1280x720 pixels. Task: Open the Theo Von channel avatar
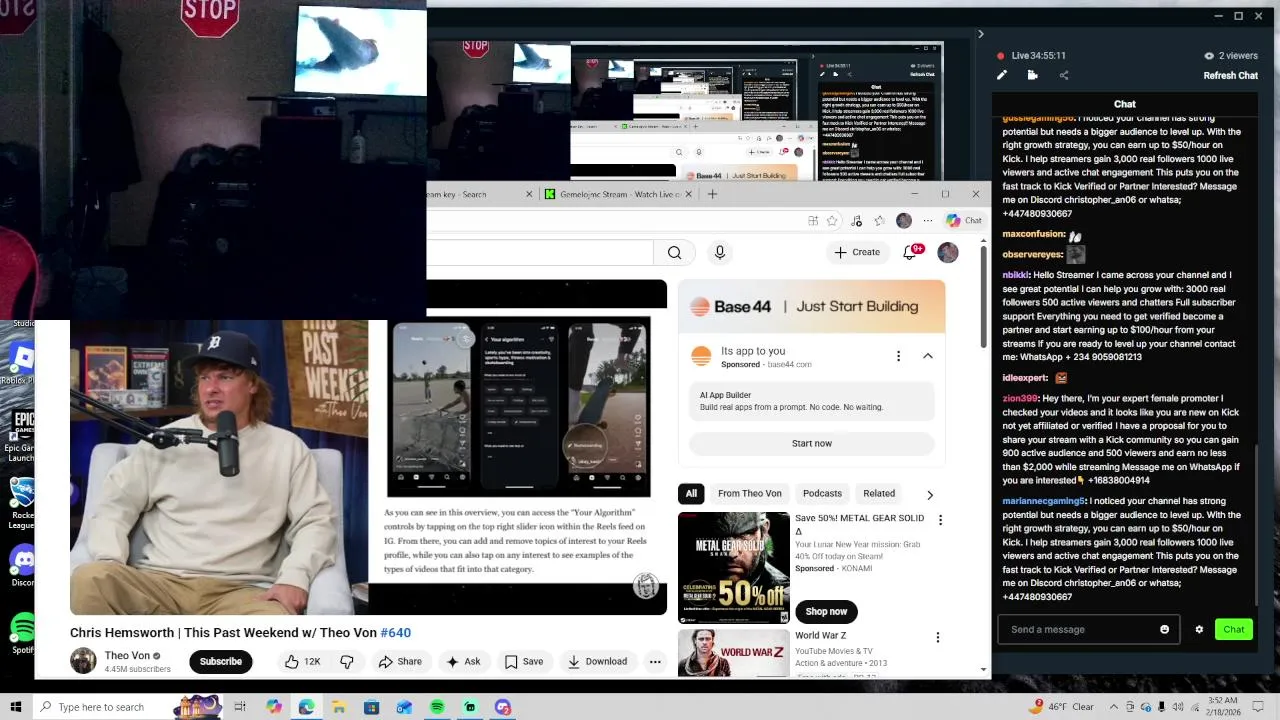[83, 661]
